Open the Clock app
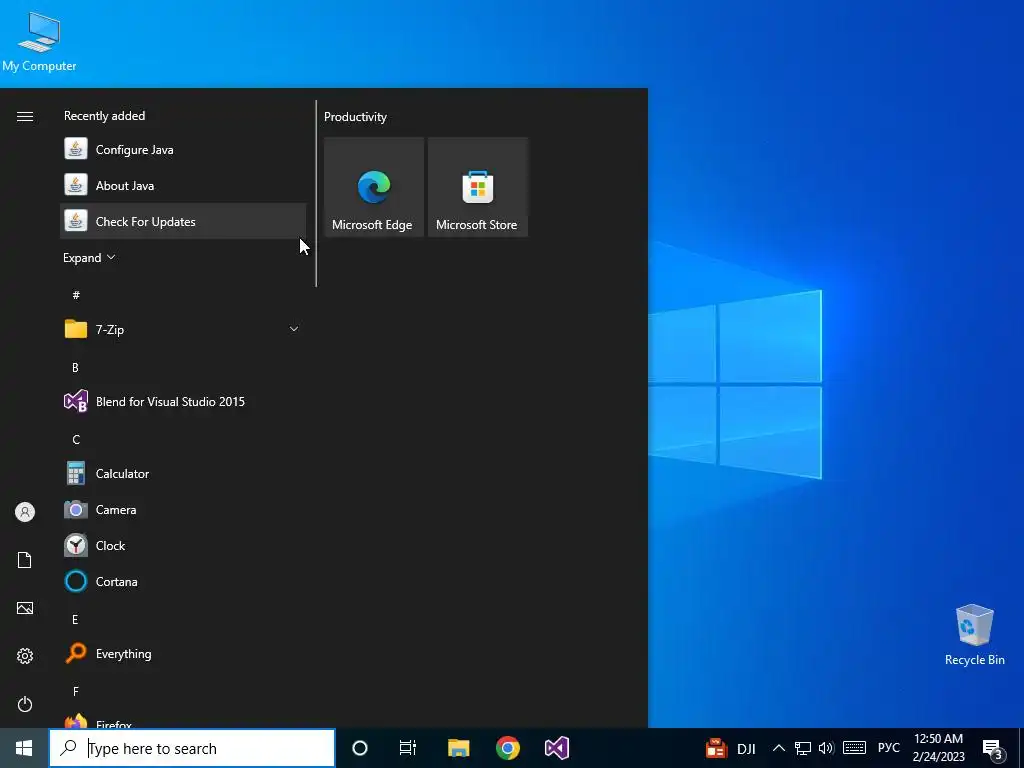 coord(183,545)
